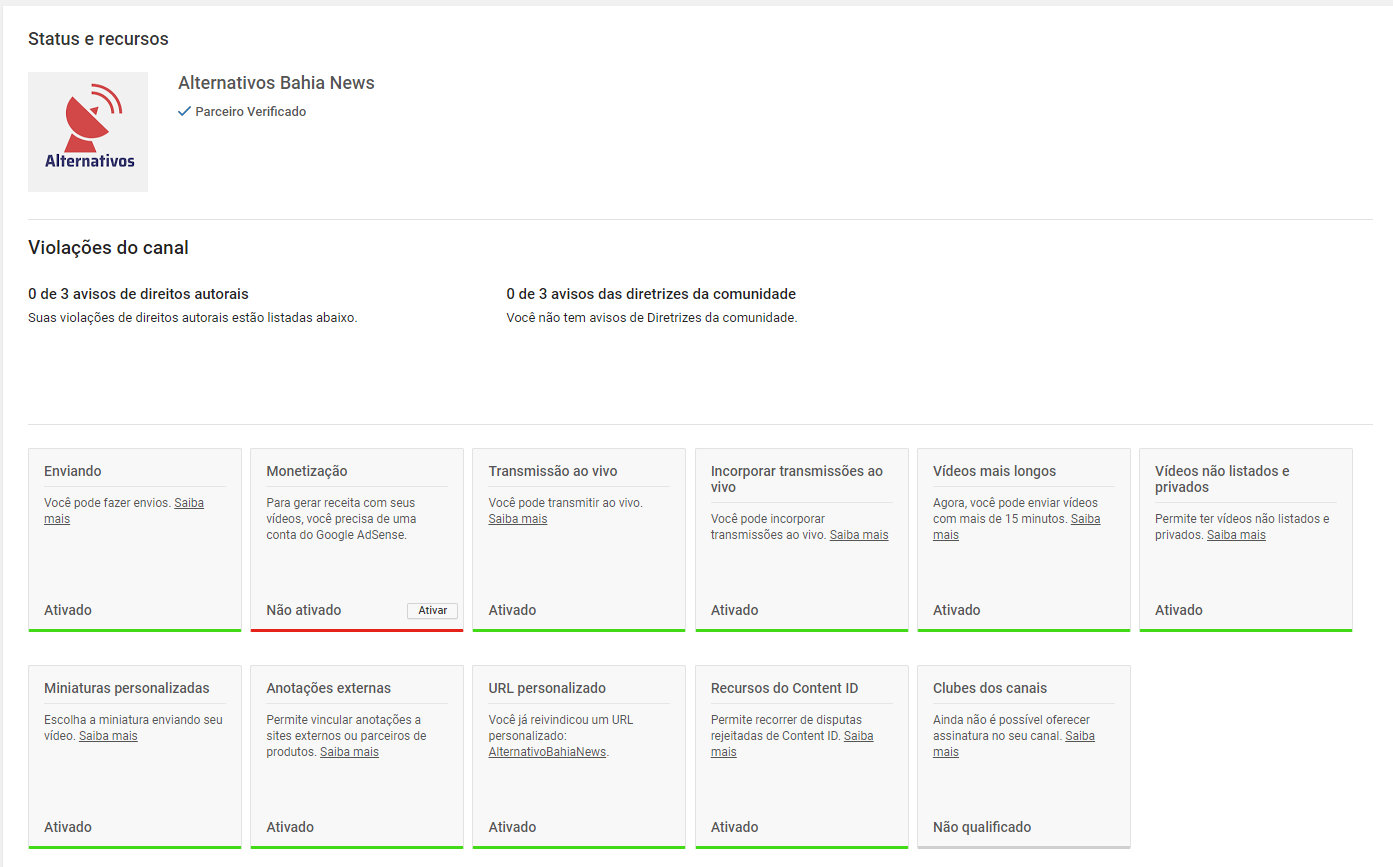Viewport: 1393px width, 867px height.
Task: Click the Violações do canal heading
Action: [x=108, y=248]
